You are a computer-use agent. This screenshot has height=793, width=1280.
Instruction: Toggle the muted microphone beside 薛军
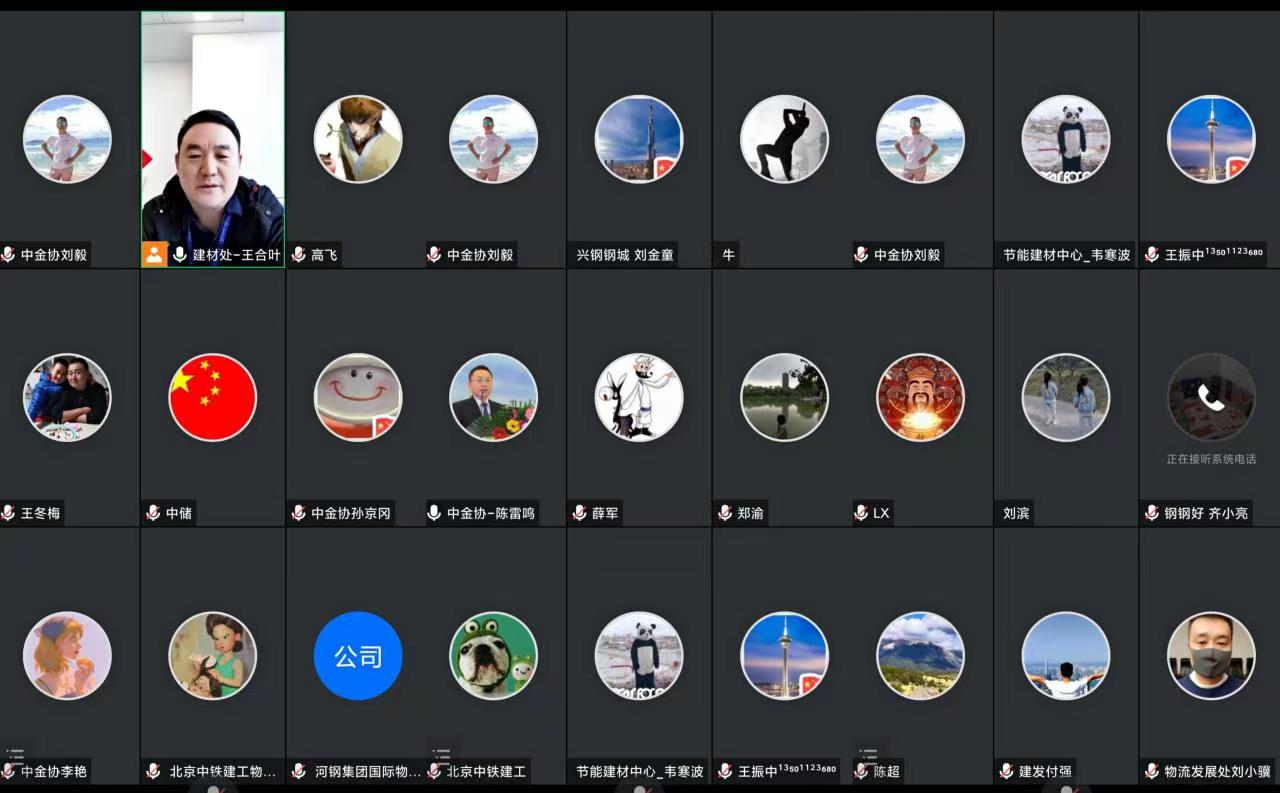[x=579, y=513]
